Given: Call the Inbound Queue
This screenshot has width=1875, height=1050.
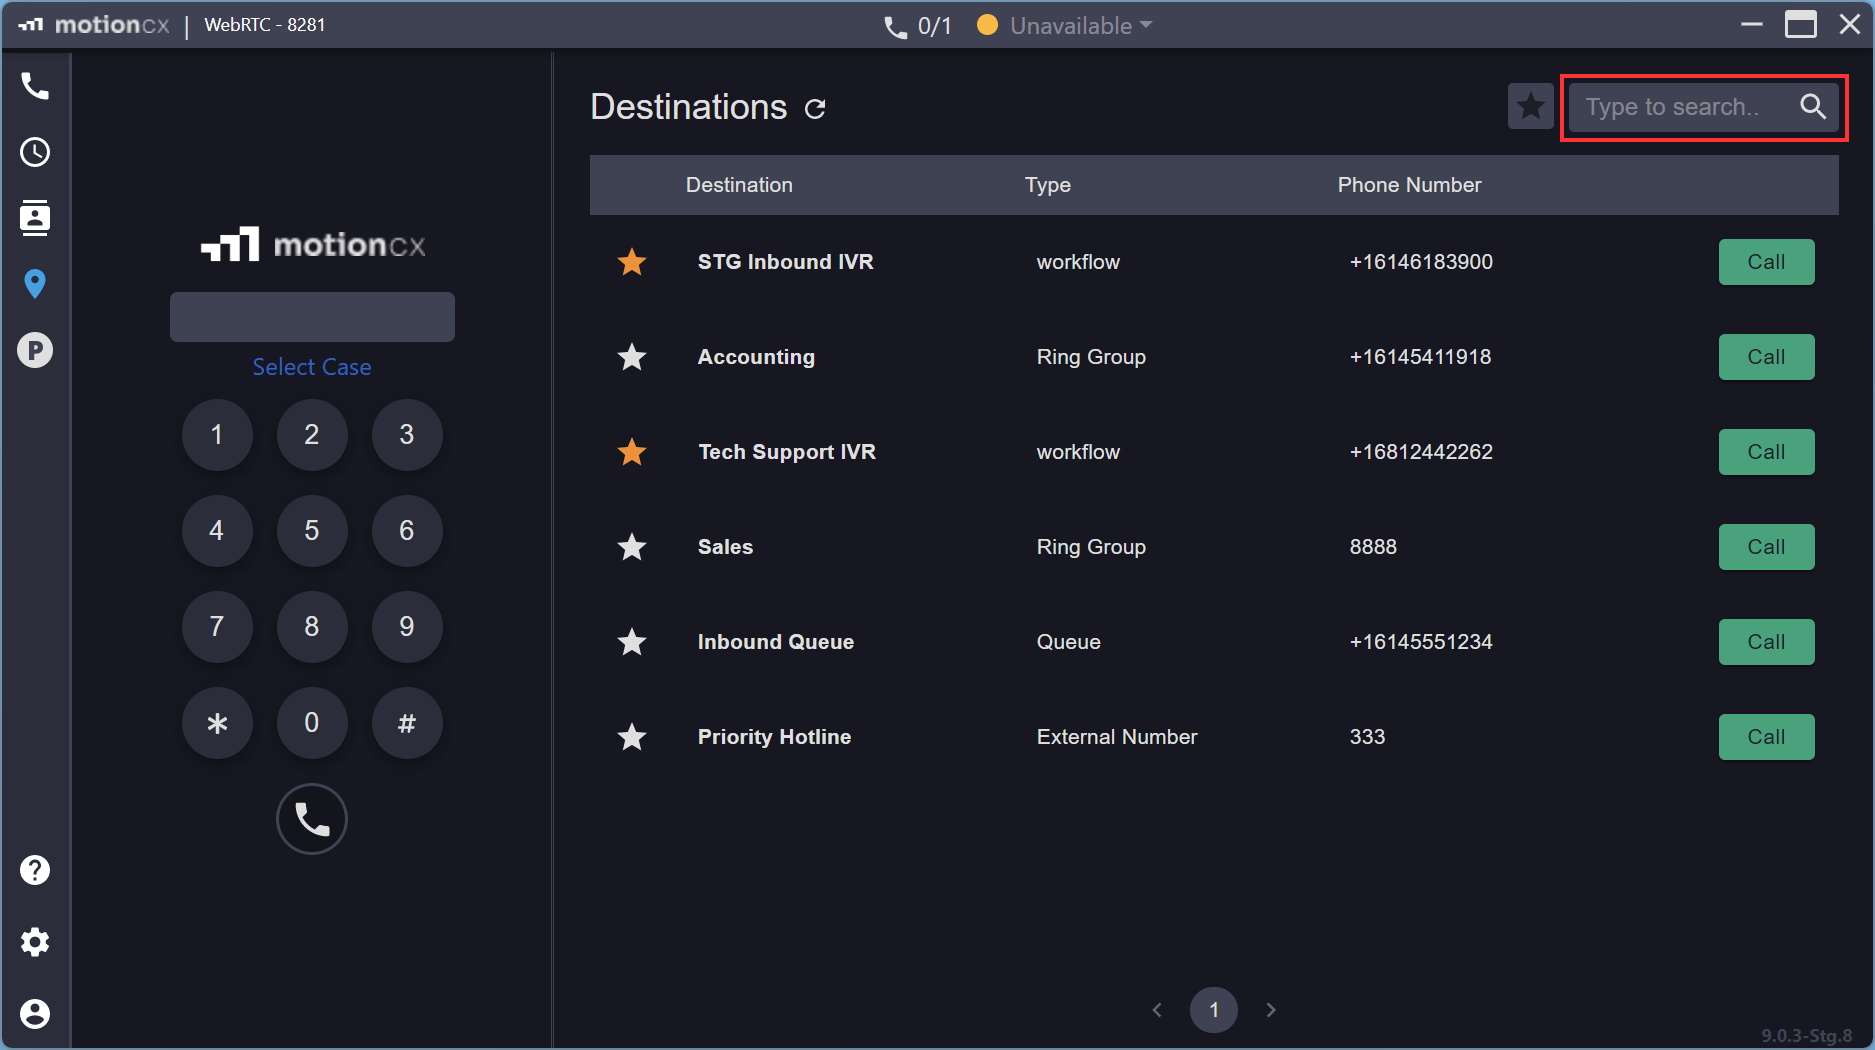Looking at the screenshot, I should (x=1766, y=642).
